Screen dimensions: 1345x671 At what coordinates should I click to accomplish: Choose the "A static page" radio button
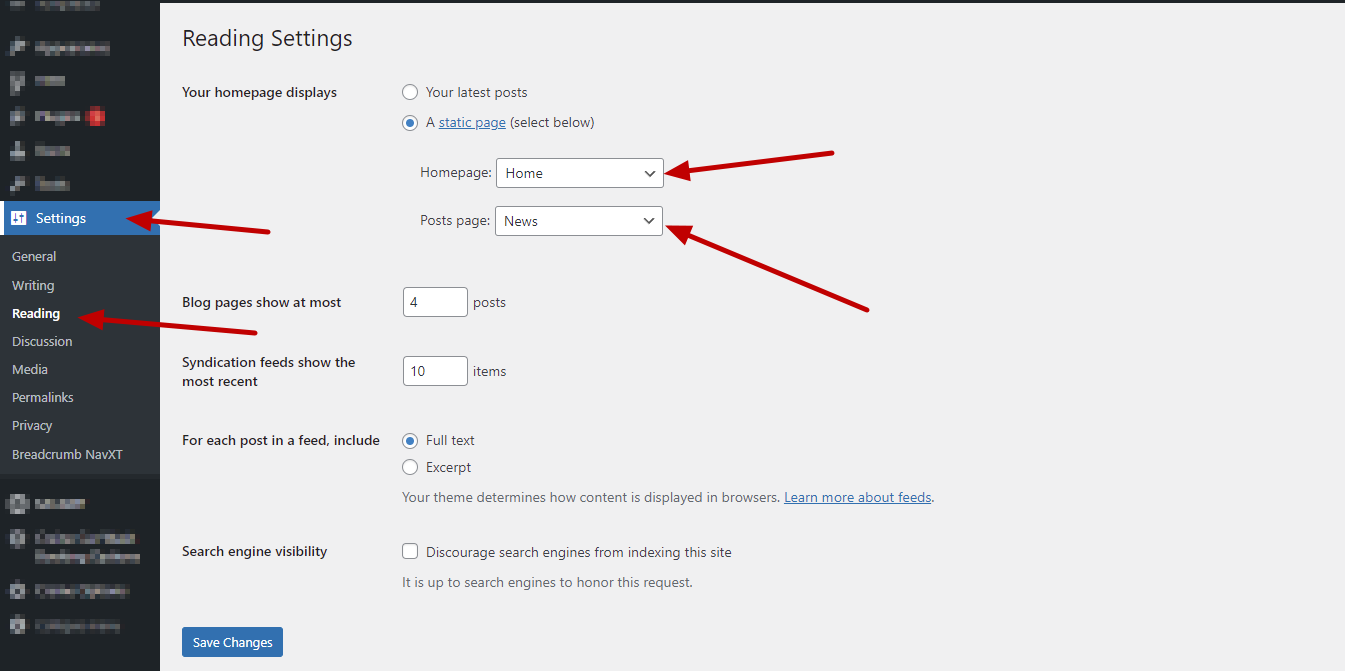coord(410,123)
